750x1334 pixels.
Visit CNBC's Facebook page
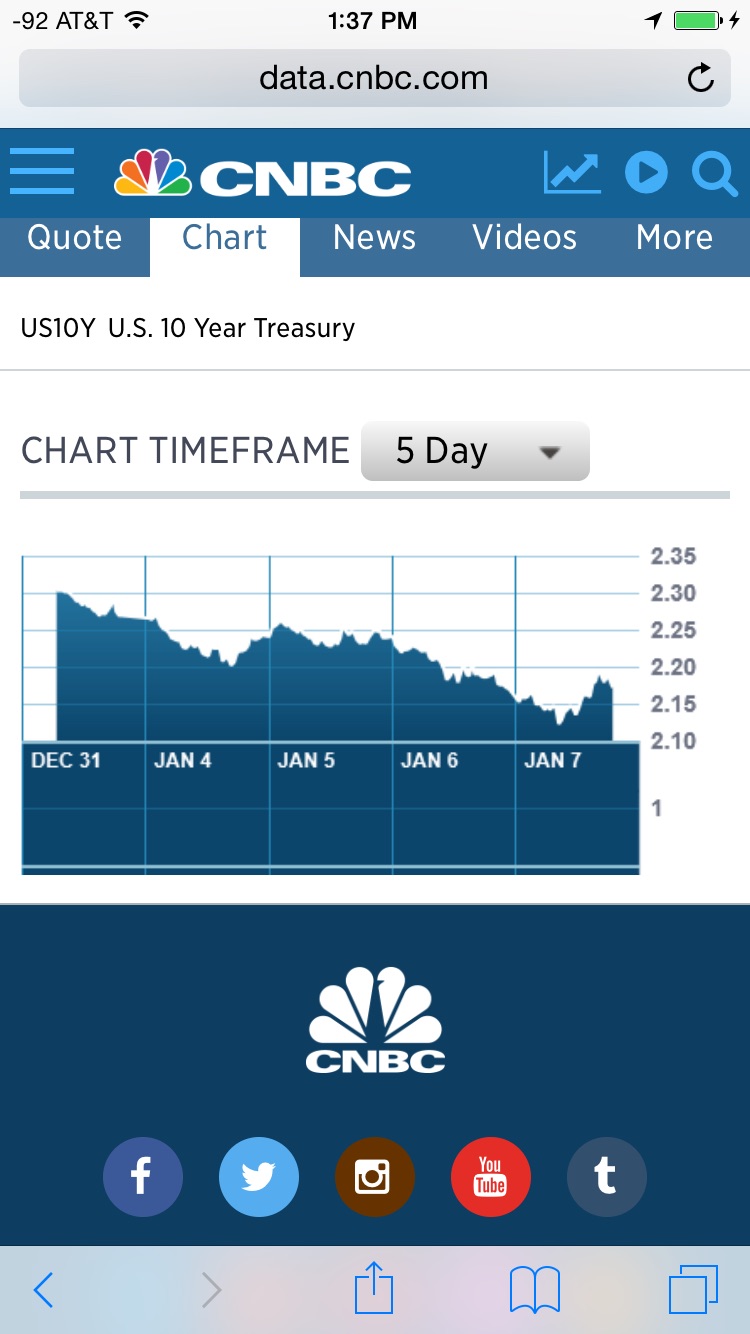[x=142, y=1177]
